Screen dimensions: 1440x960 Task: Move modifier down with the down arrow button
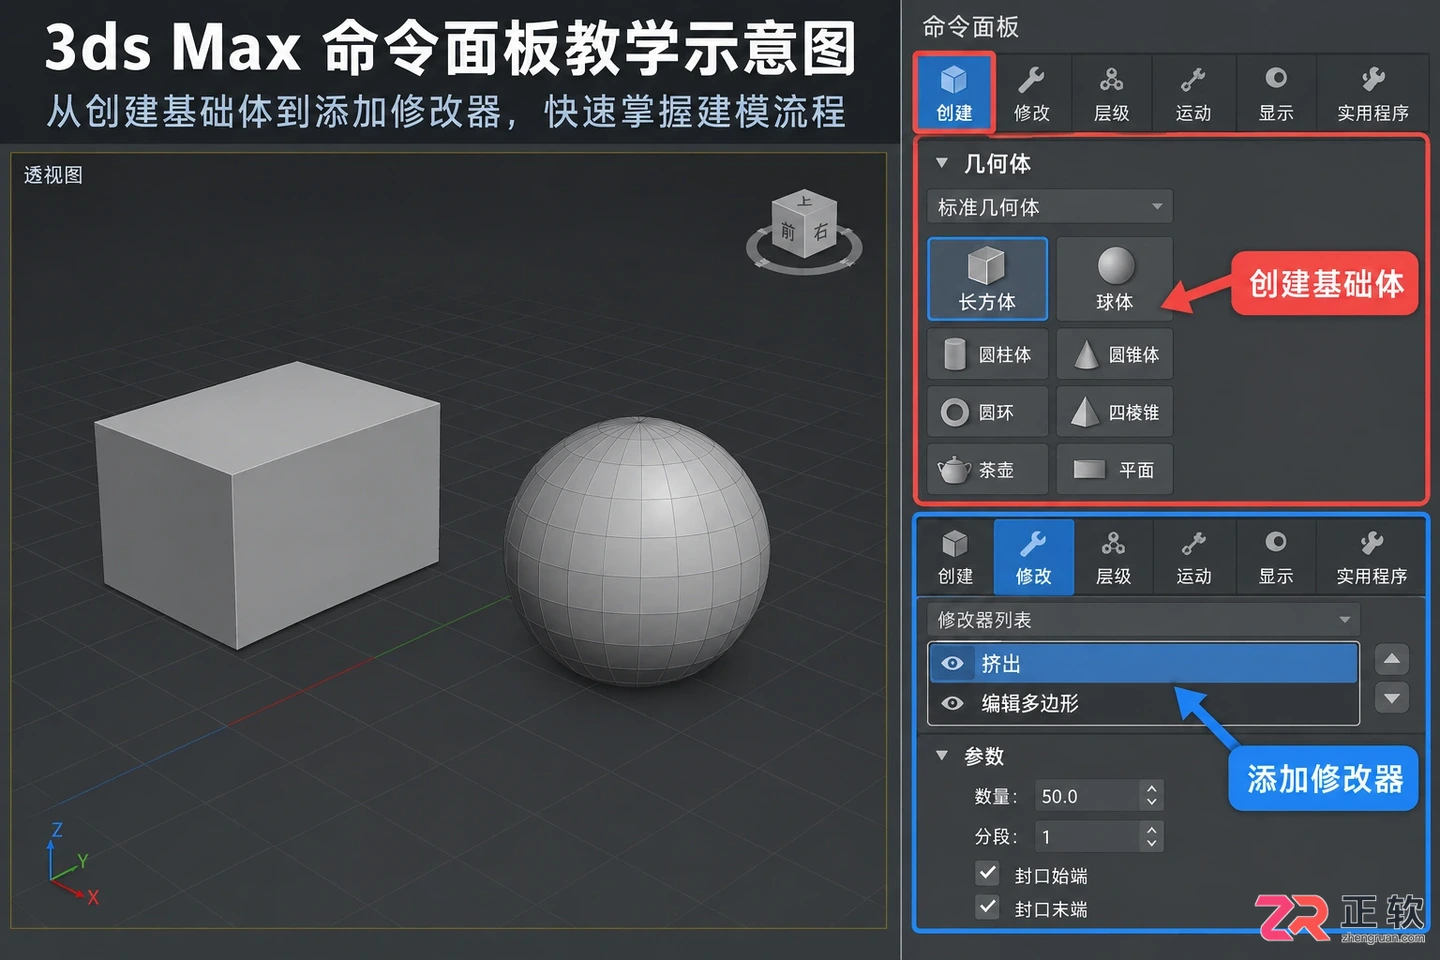tap(1392, 697)
